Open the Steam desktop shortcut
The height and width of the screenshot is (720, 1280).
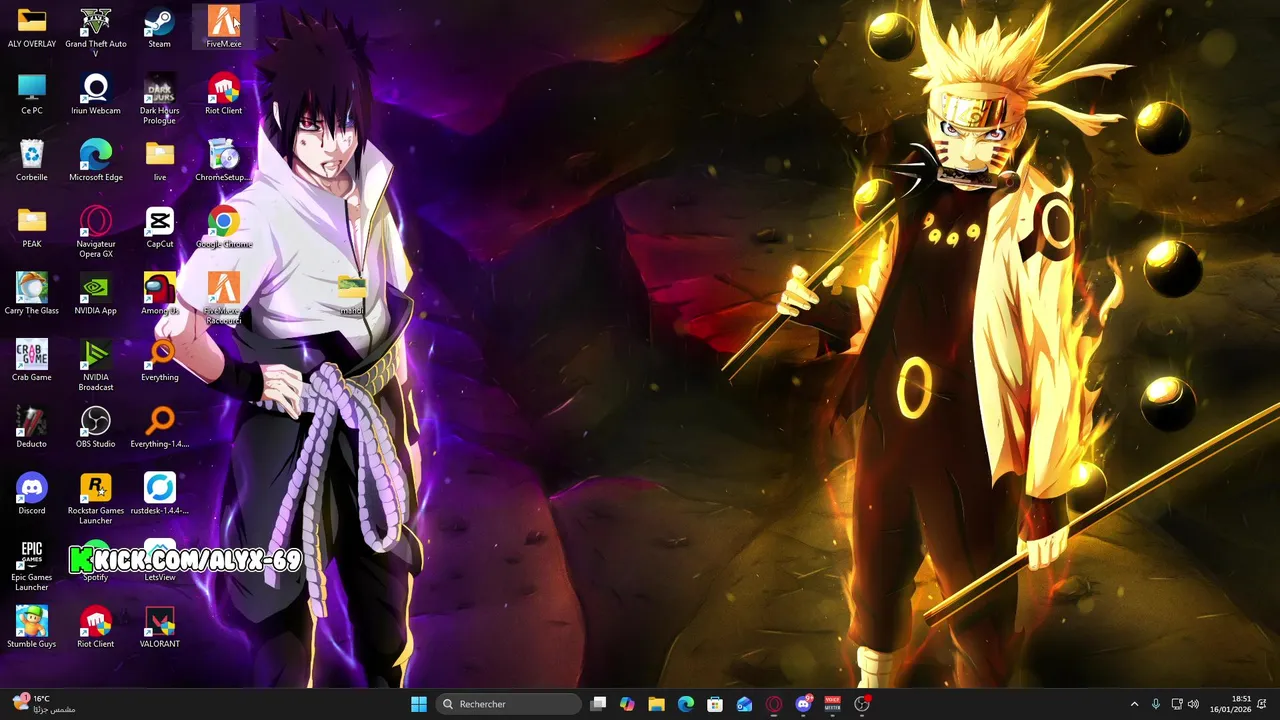pos(159,27)
